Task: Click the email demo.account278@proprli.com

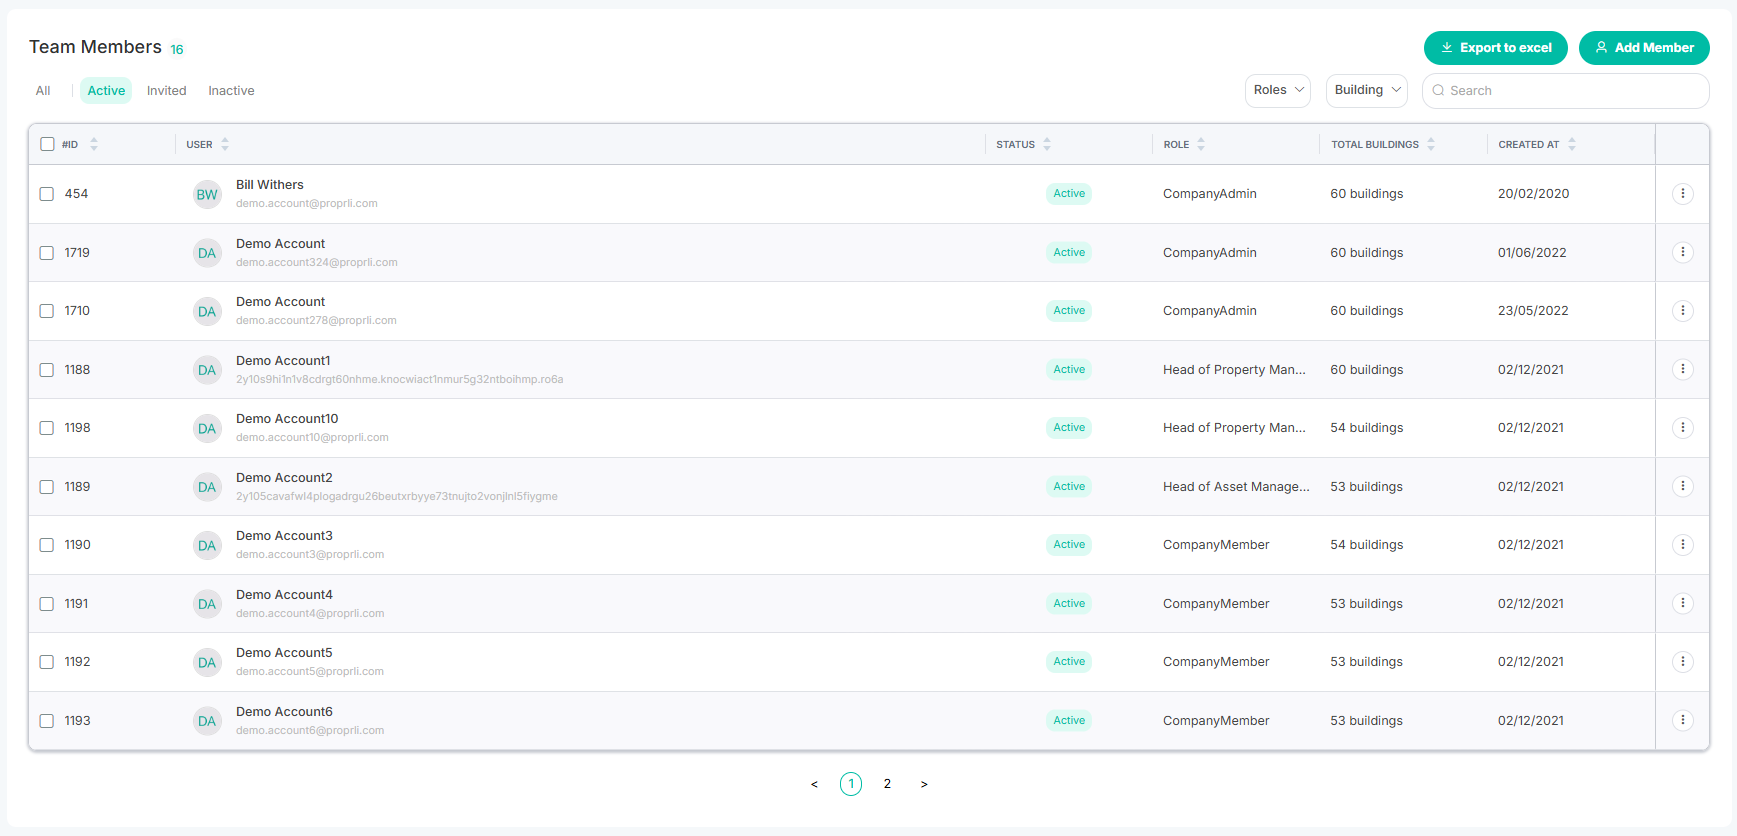Action: 316,321
